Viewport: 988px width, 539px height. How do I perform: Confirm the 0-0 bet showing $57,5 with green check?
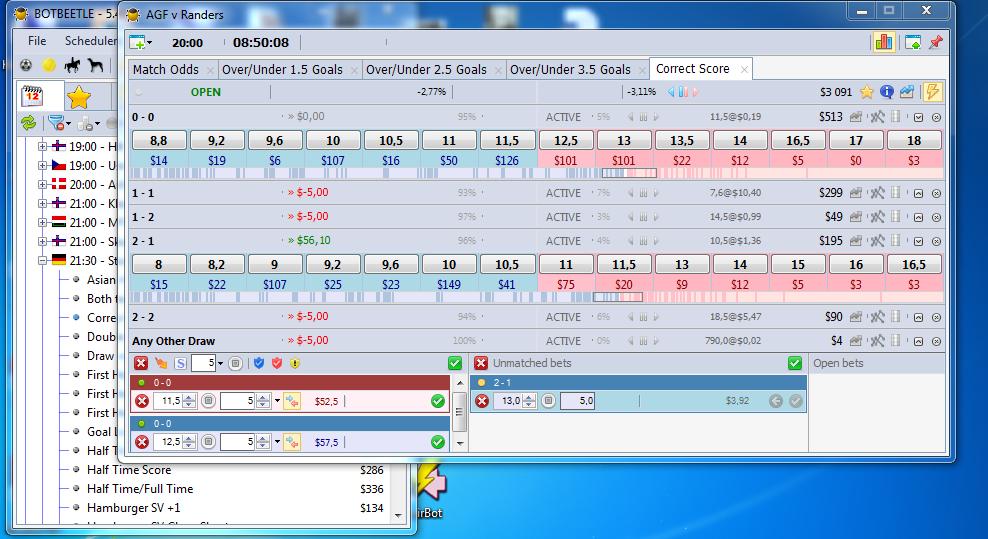coord(438,442)
